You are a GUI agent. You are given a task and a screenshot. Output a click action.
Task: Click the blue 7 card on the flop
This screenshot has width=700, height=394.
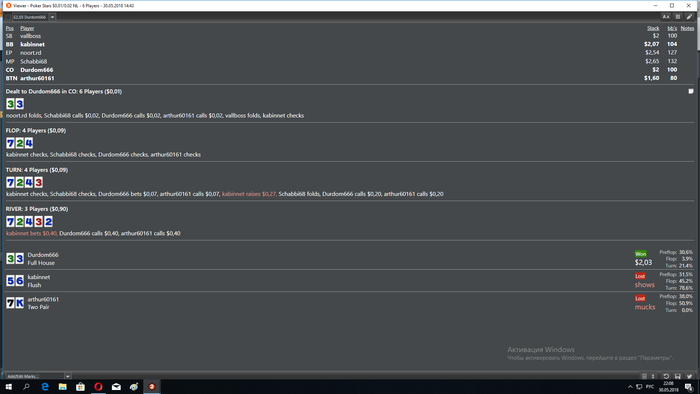pos(10,143)
